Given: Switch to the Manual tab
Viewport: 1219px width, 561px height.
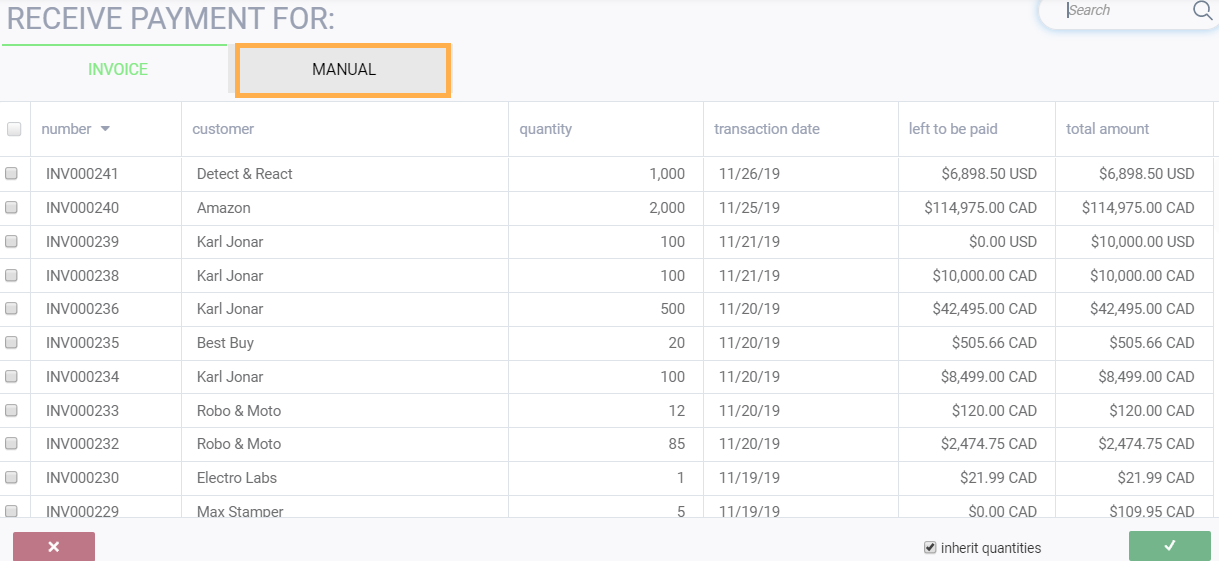Looking at the screenshot, I should coord(343,70).
